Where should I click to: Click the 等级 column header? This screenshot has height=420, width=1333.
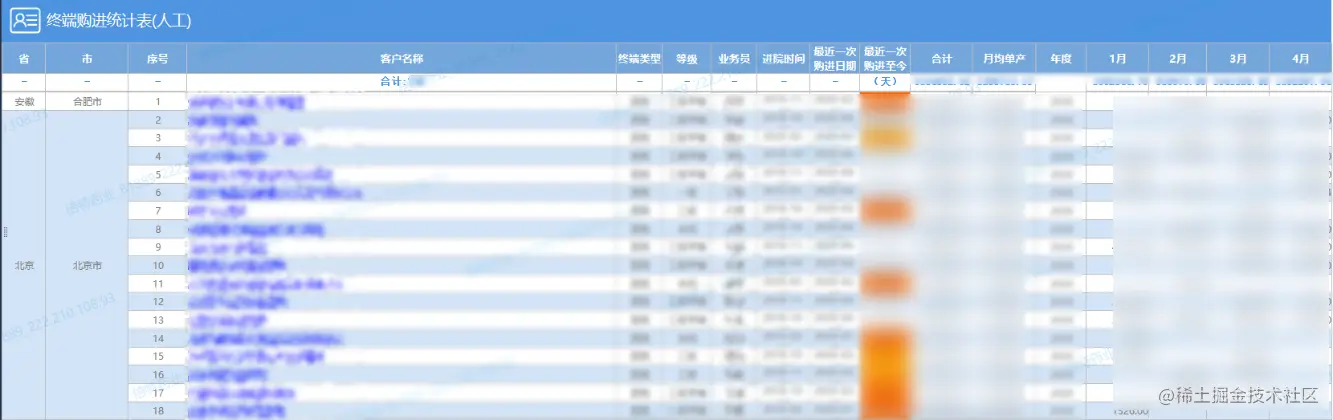[686, 59]
